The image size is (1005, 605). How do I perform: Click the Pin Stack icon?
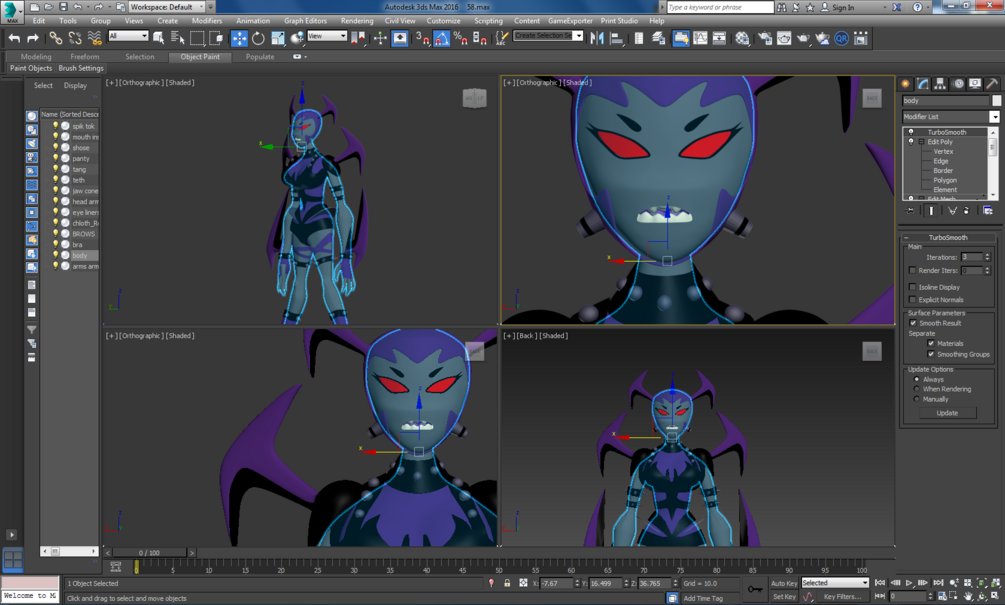click(910, 210)
